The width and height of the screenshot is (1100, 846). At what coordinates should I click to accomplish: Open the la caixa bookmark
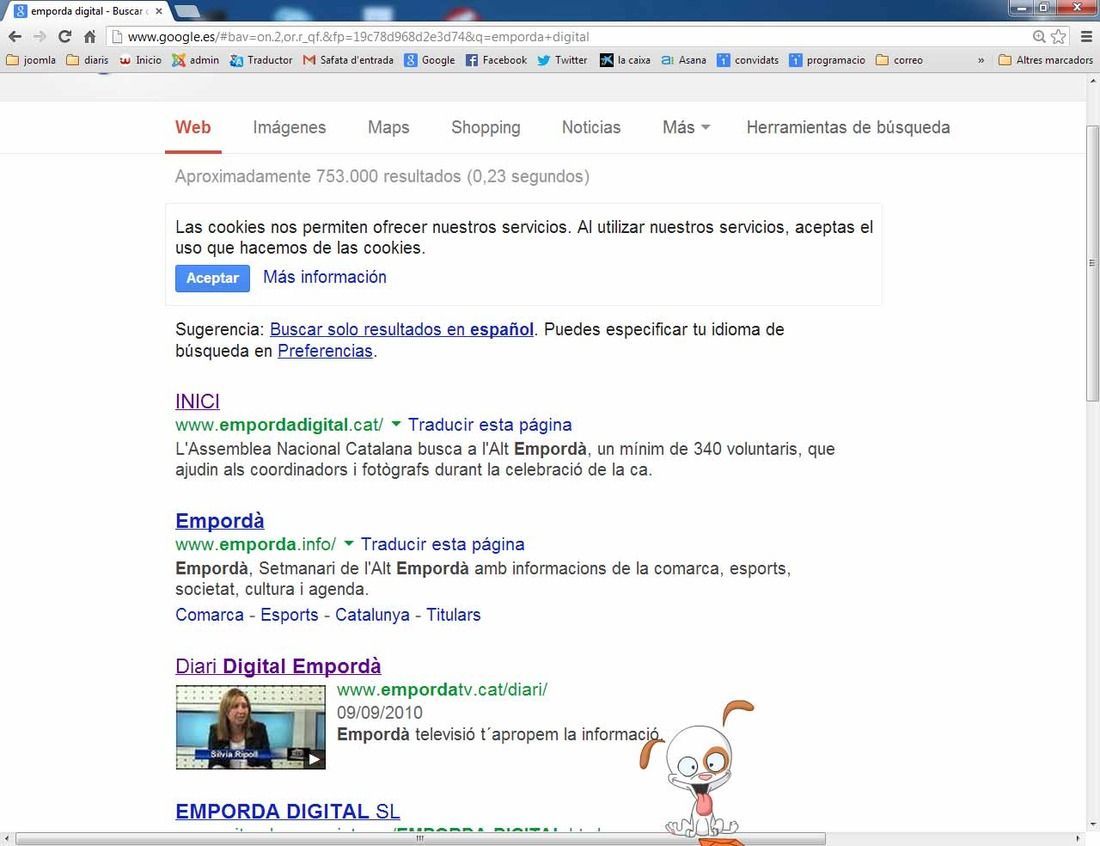625,60
